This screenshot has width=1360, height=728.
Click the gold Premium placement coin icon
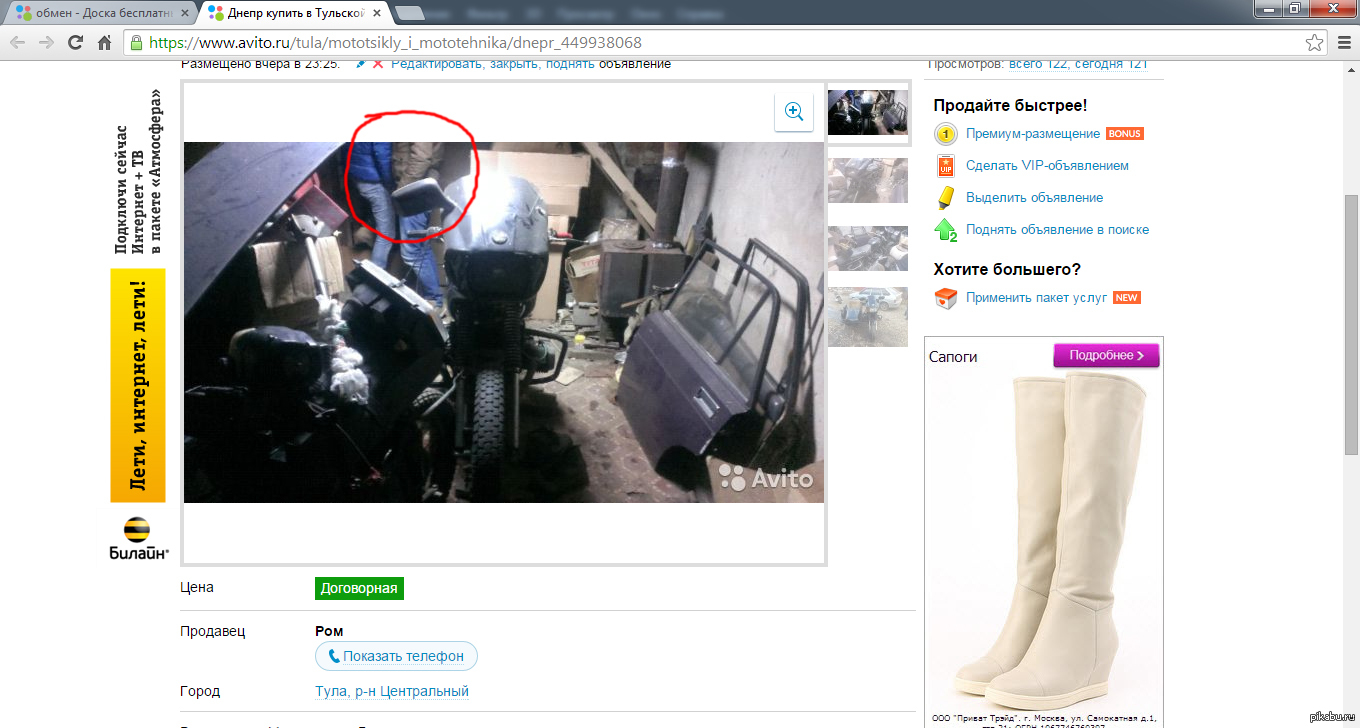coord(945,134)
